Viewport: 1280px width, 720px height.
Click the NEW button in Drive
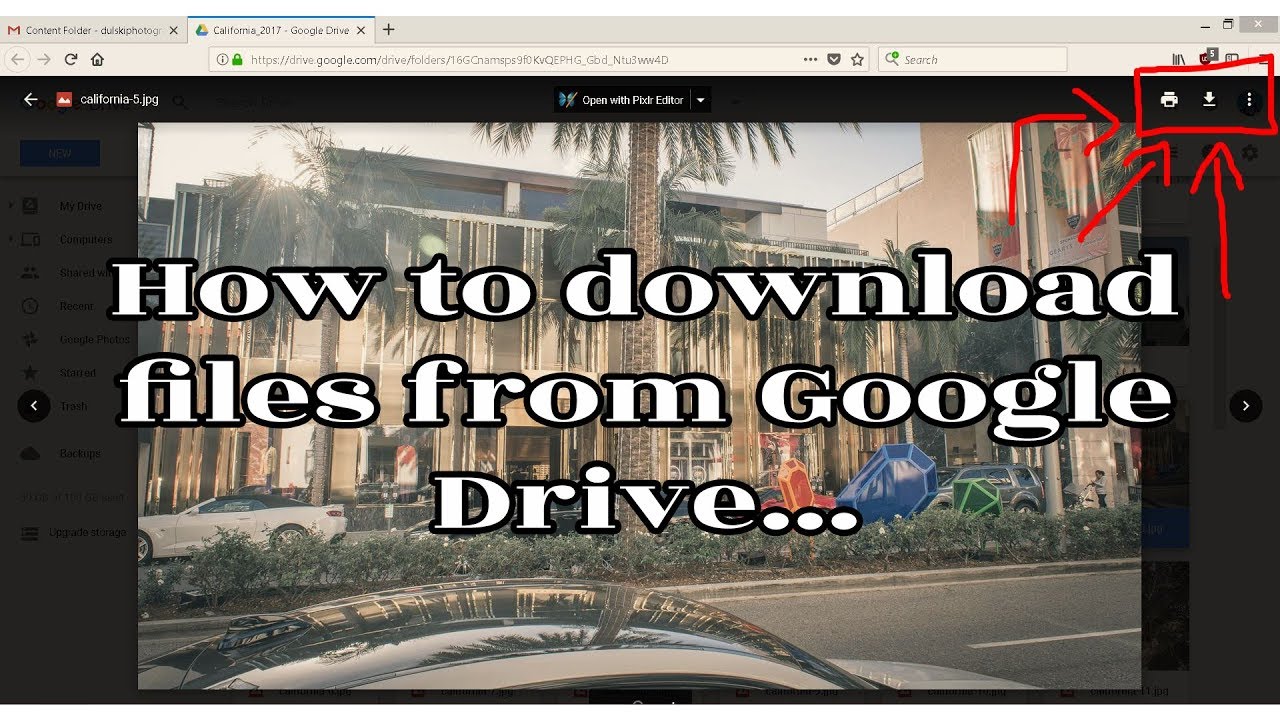coord(60,153)
